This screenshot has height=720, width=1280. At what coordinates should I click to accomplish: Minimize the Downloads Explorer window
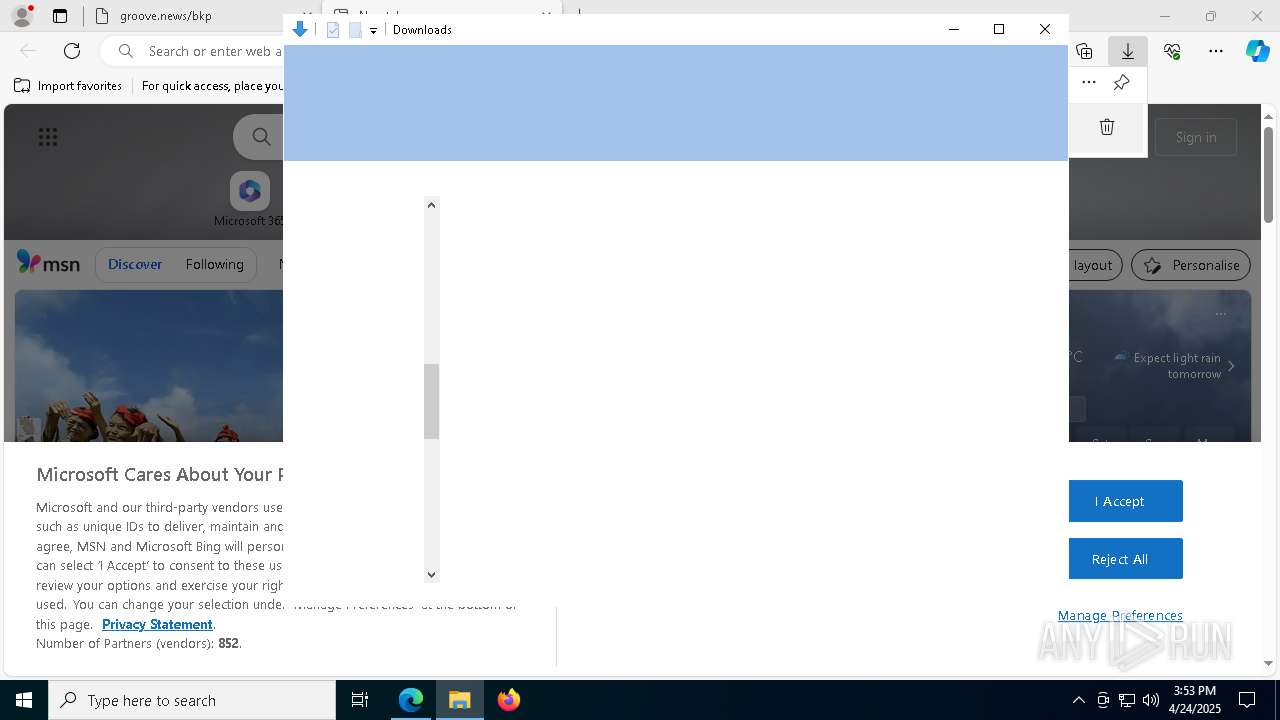pyautogui.click(x=954, y=29)
